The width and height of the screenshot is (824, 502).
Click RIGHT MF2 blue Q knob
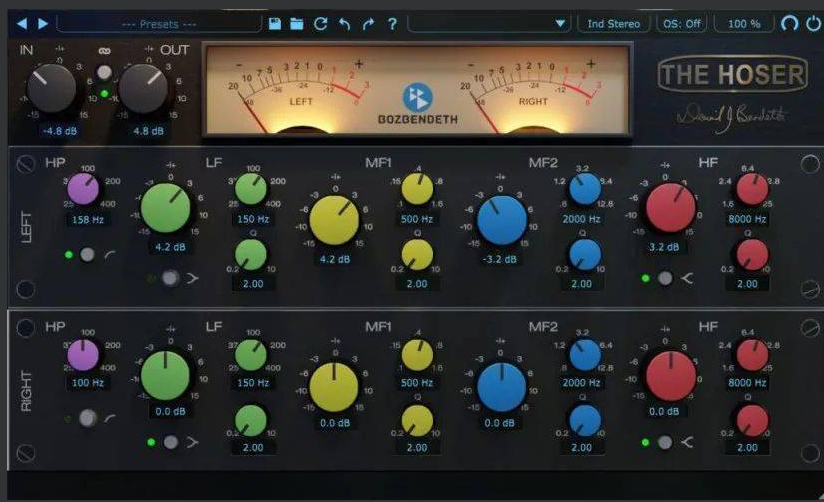[585, 421]
